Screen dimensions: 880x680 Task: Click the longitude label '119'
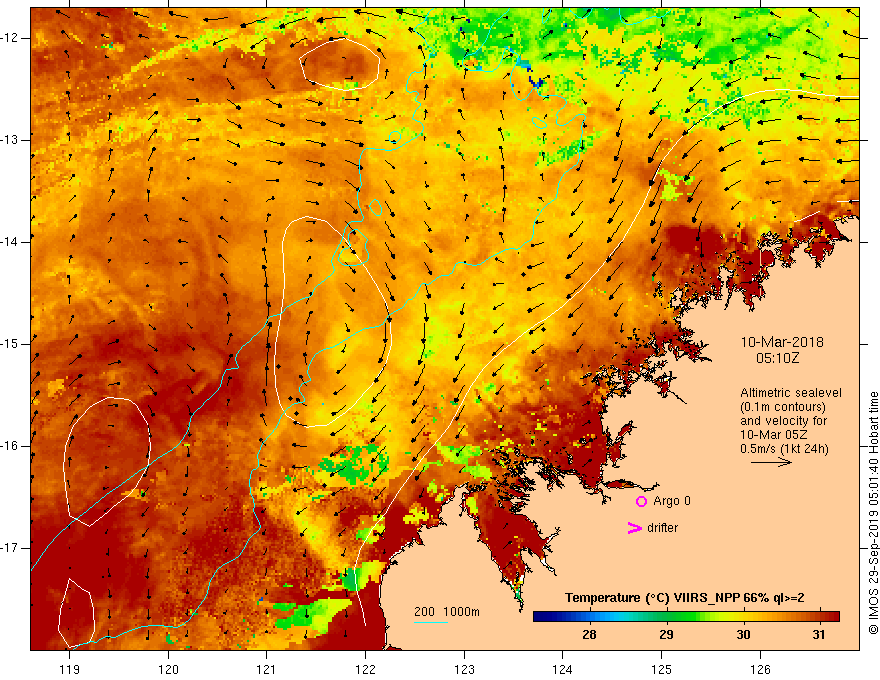point(69,669)
